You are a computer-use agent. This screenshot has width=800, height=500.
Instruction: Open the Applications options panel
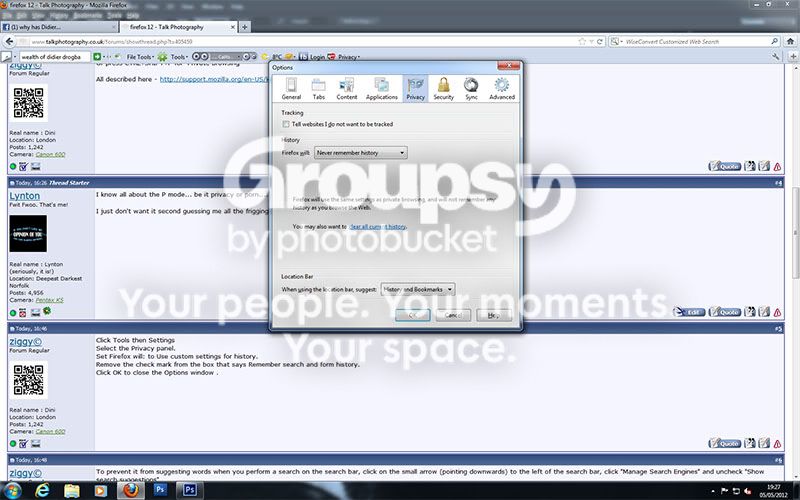[x=381, y=88]
